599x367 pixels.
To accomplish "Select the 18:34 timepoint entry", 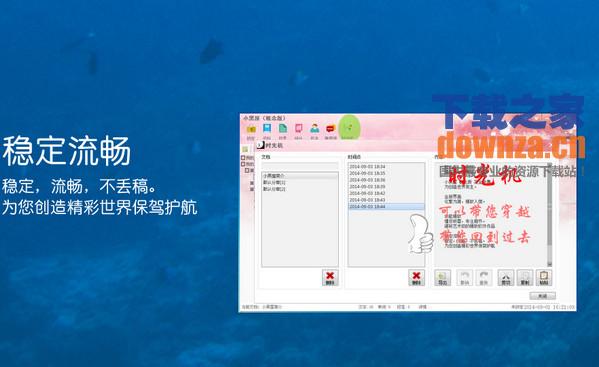I will tap(386, 167).
